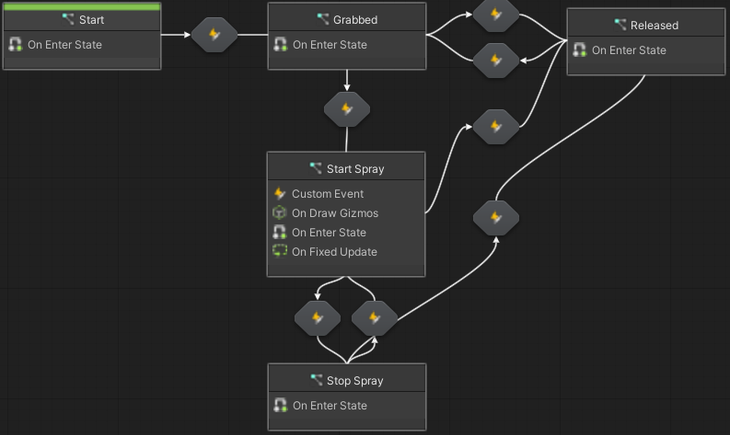Viewport: 730px width, 435px height.
Task: Click On Enter State in Released node
Action: tap(628, 50)
